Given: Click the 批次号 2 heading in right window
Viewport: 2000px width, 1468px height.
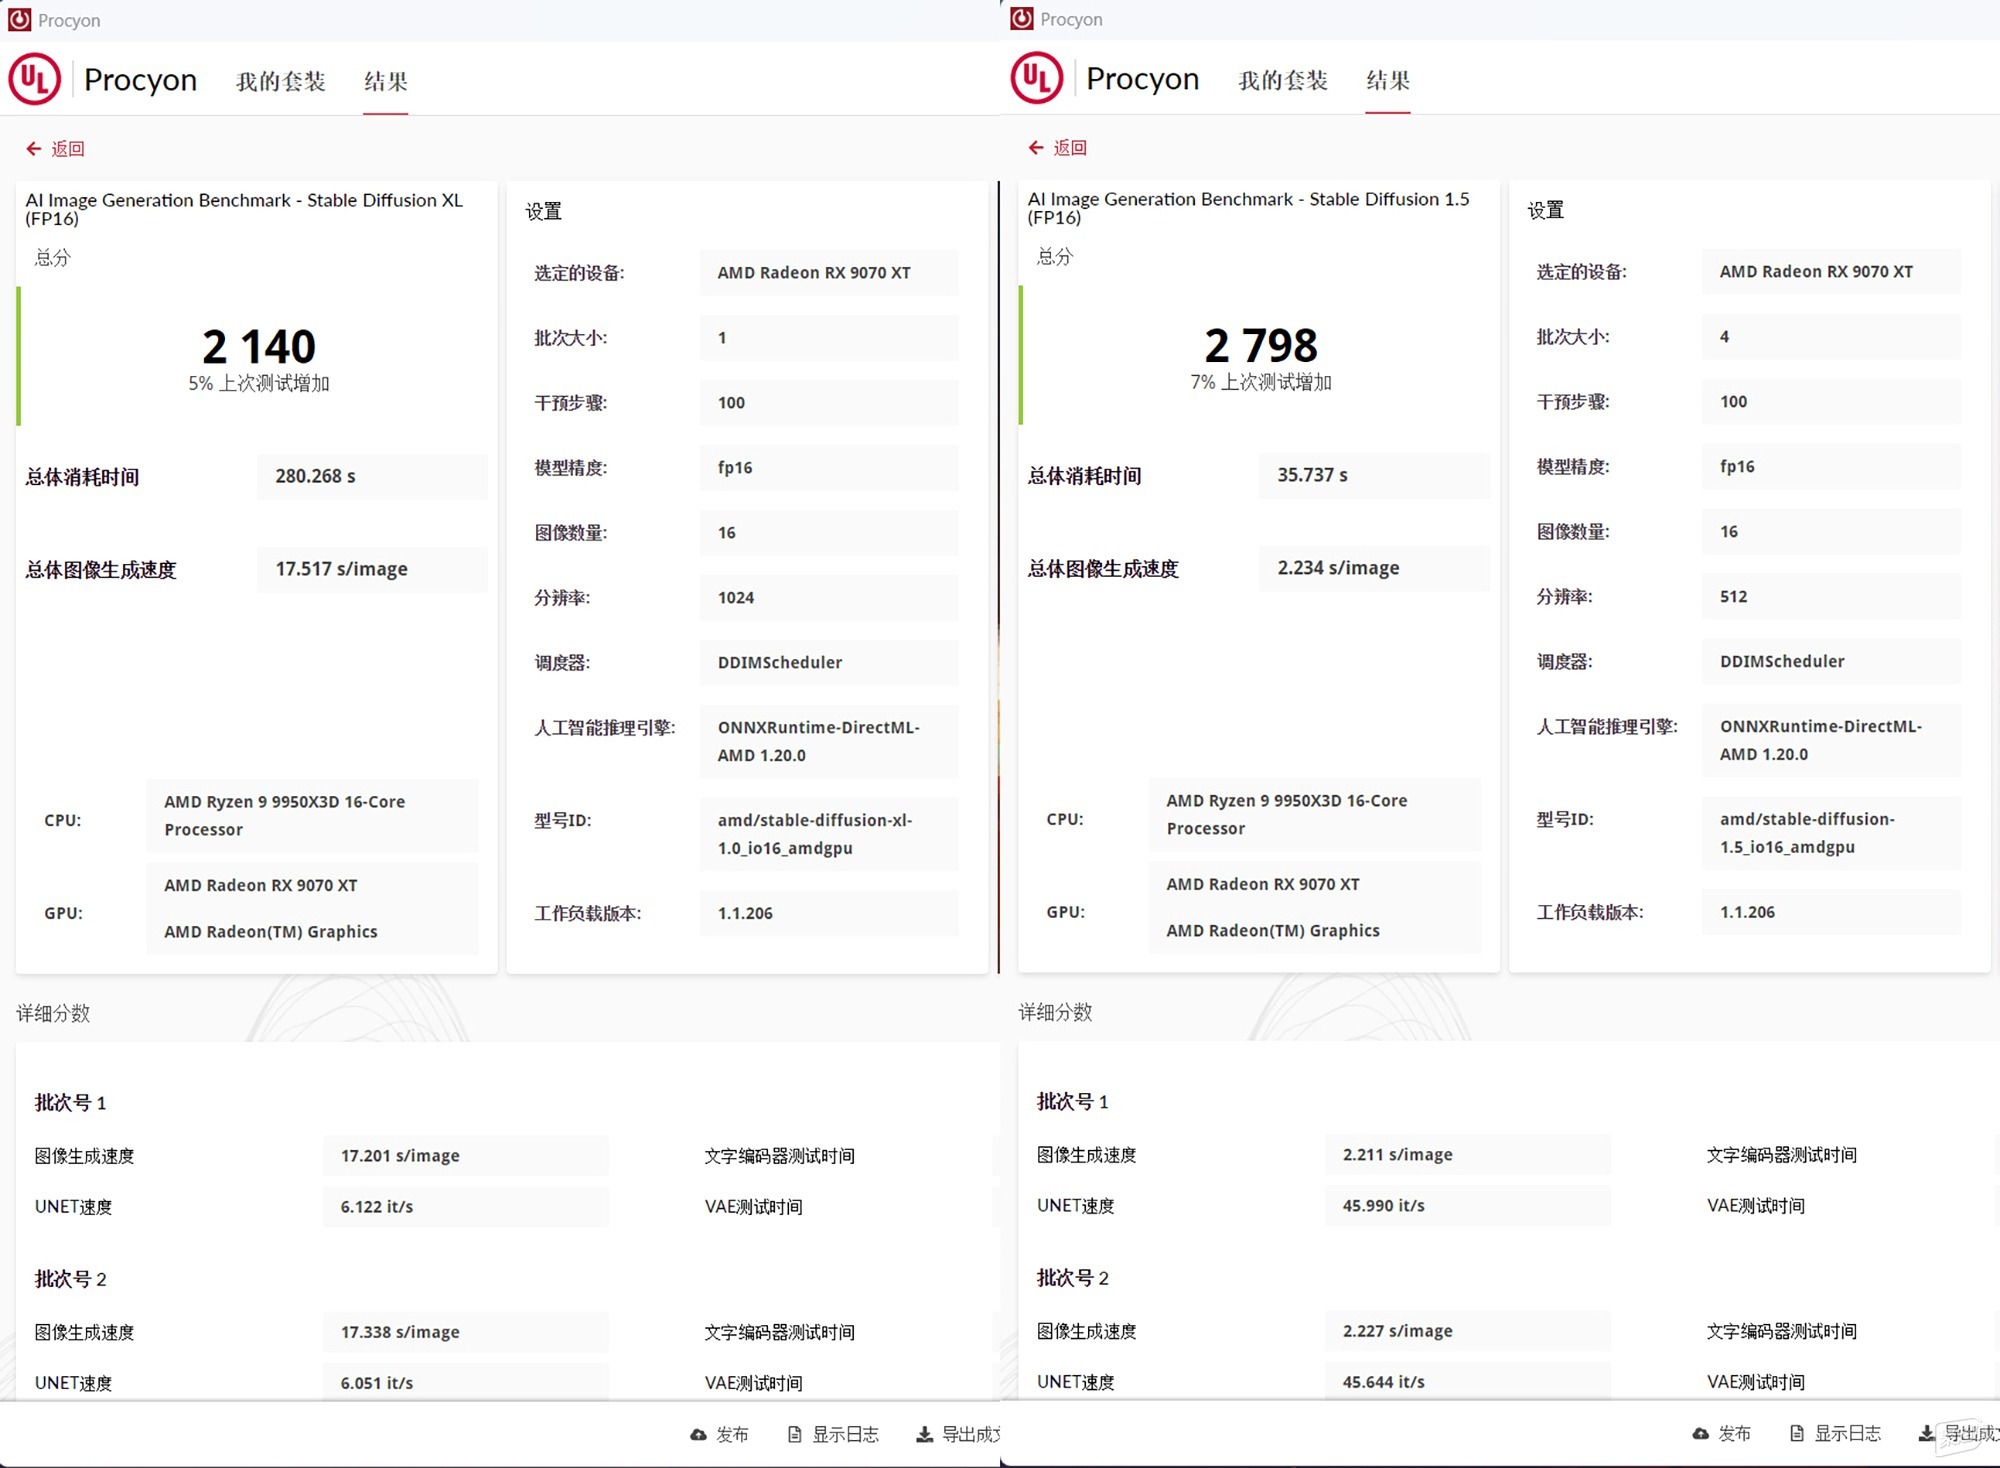Looking at the screenshot, I should pos(1072,1279).
